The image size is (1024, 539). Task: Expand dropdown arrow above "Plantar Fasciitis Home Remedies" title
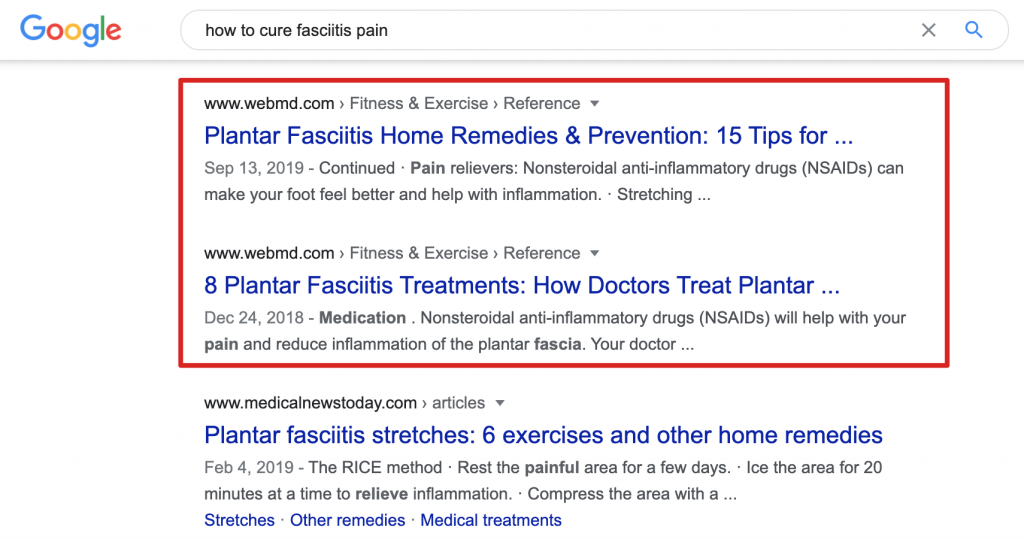pos(594,104)
